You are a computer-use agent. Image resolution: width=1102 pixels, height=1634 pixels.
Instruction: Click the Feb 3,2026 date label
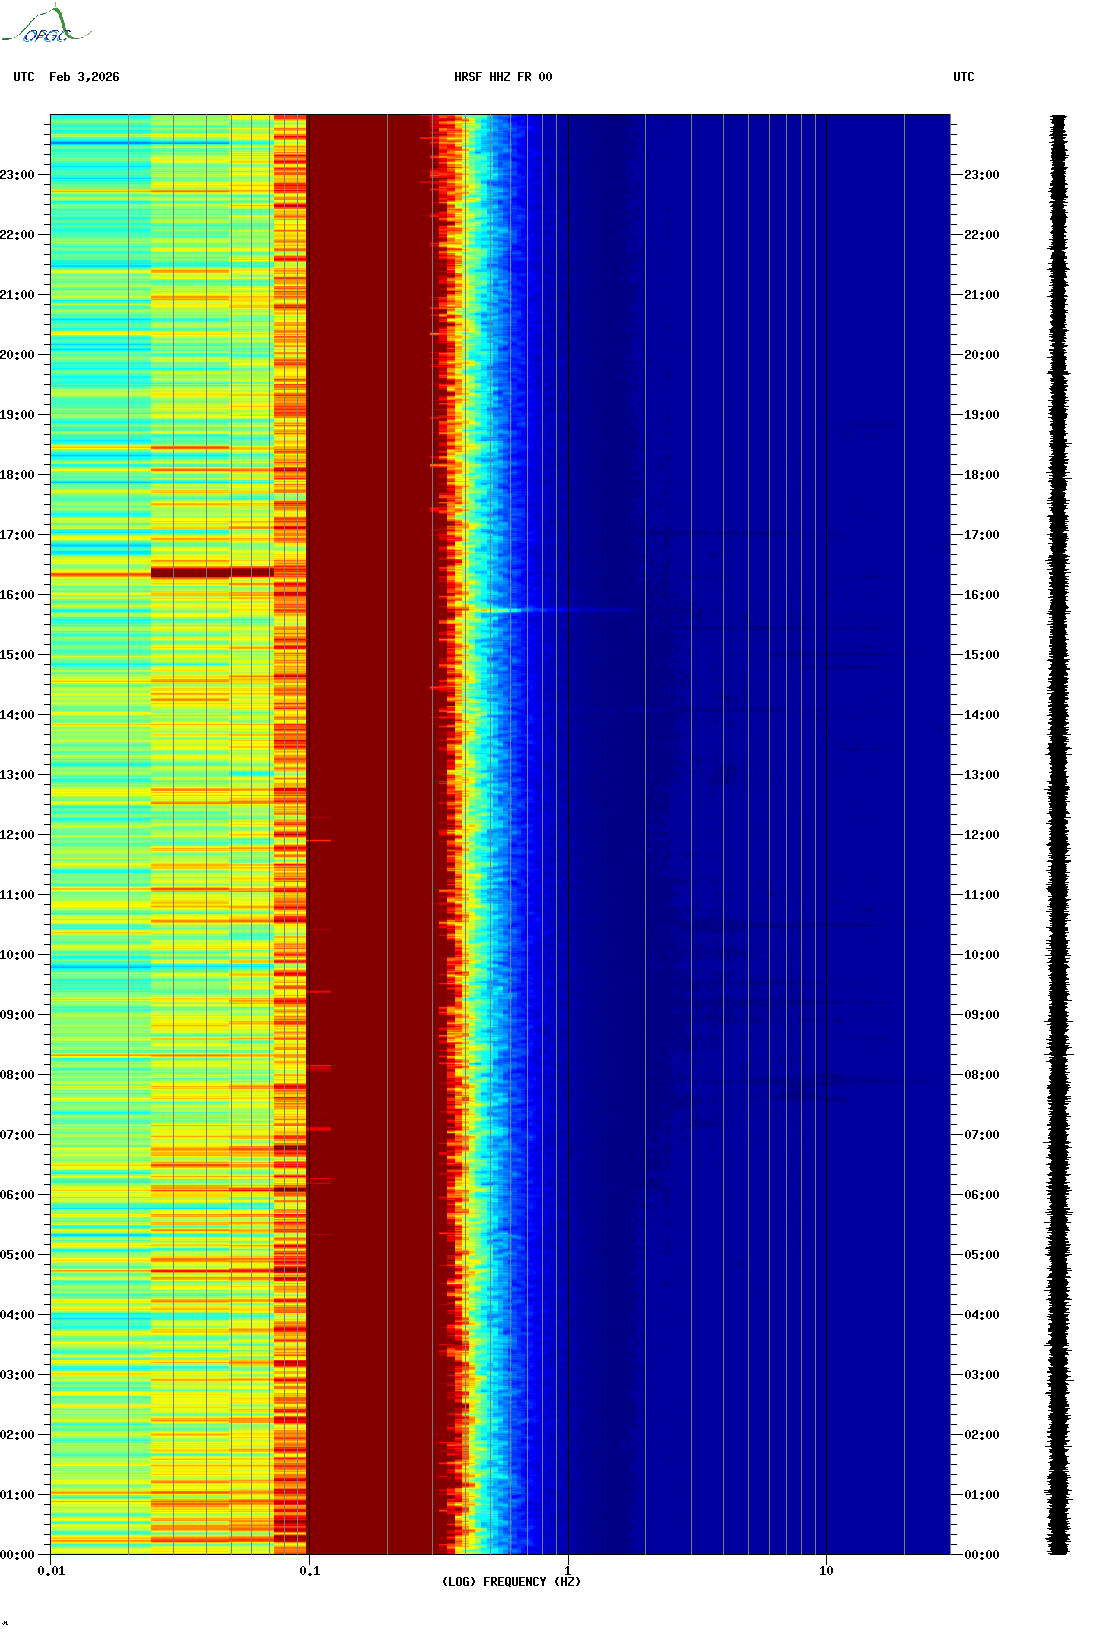(x=84, y=77)
